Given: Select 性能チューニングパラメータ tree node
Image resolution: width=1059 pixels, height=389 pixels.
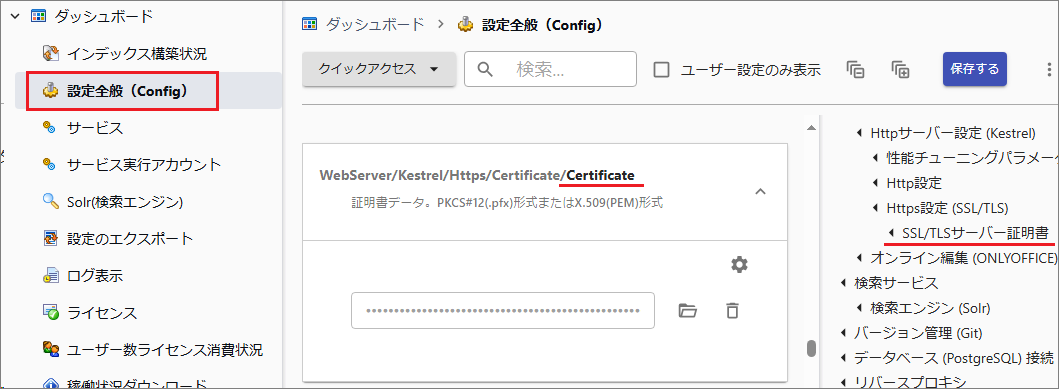Looking at the screenshot, I should click(973, 158).
